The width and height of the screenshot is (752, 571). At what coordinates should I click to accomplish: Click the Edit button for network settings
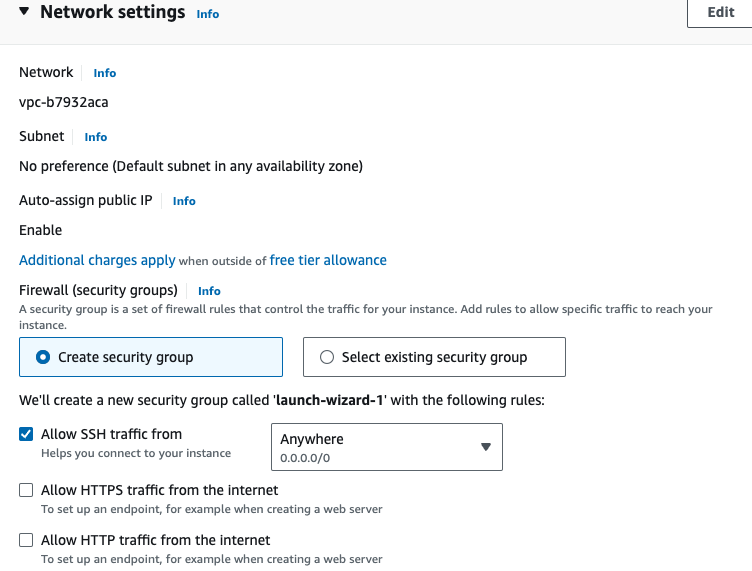click(720, 12)
